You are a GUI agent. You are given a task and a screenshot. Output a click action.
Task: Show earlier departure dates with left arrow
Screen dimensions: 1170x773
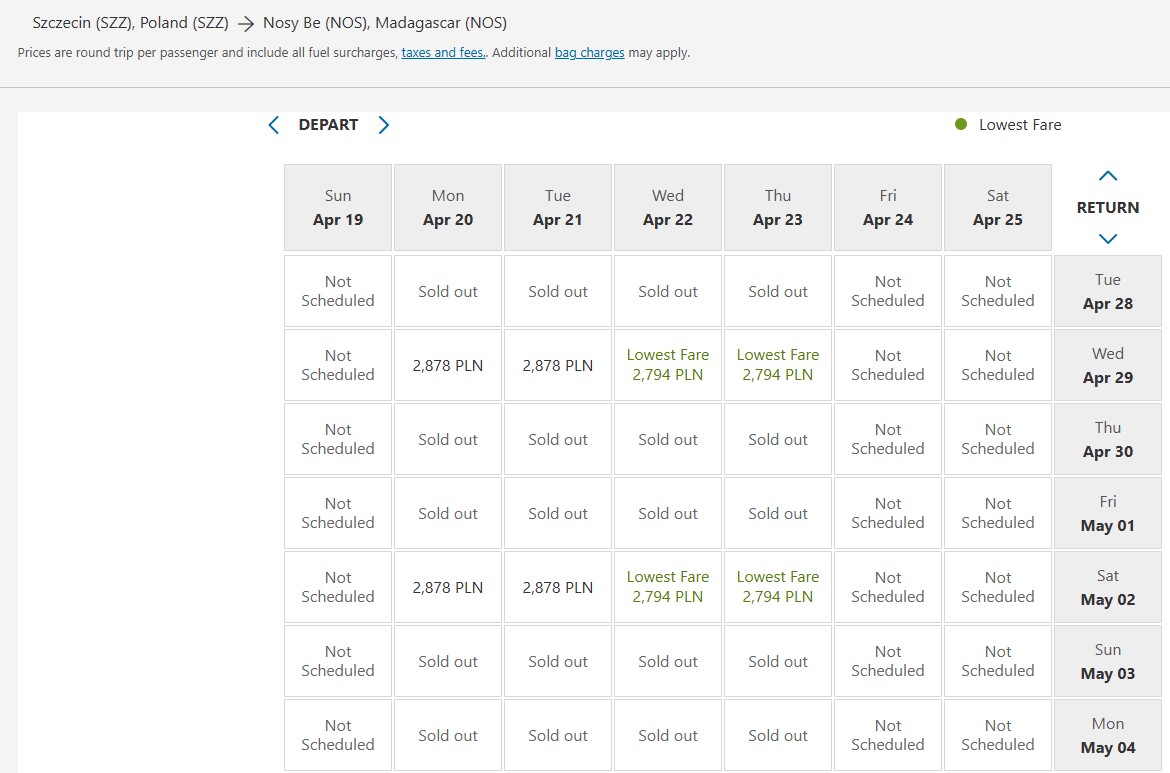click(x=274, y=125)
